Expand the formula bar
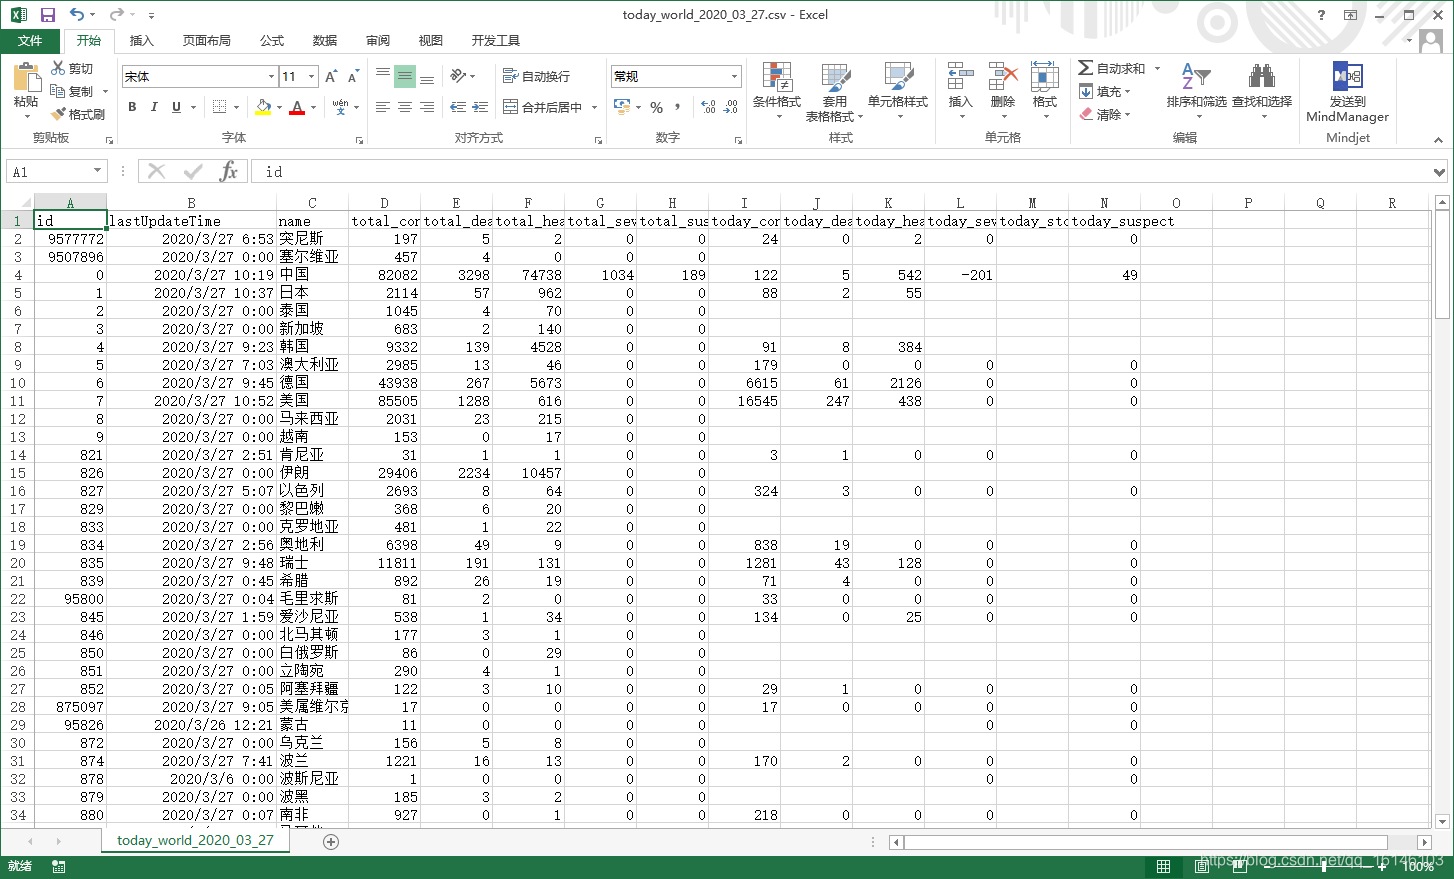This screenshot has width=1454, height=879. (1439, 172)
